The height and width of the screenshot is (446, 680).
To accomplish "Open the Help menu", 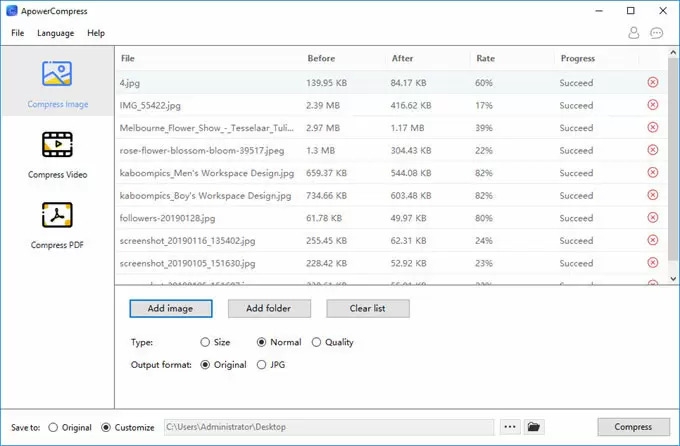I will pyautogui.click(x=96, y=33).
